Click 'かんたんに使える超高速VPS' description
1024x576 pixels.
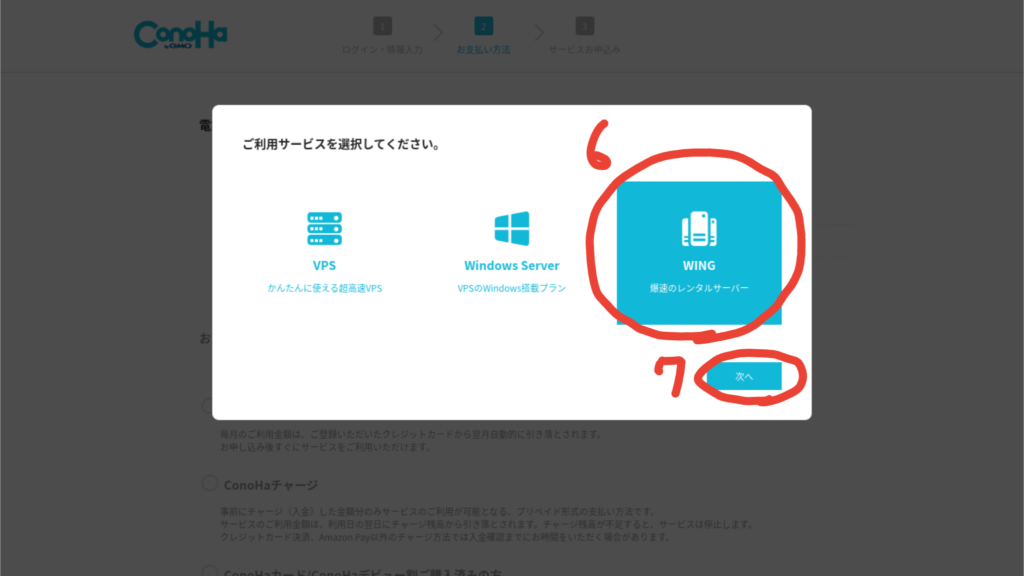pos(325,288)
